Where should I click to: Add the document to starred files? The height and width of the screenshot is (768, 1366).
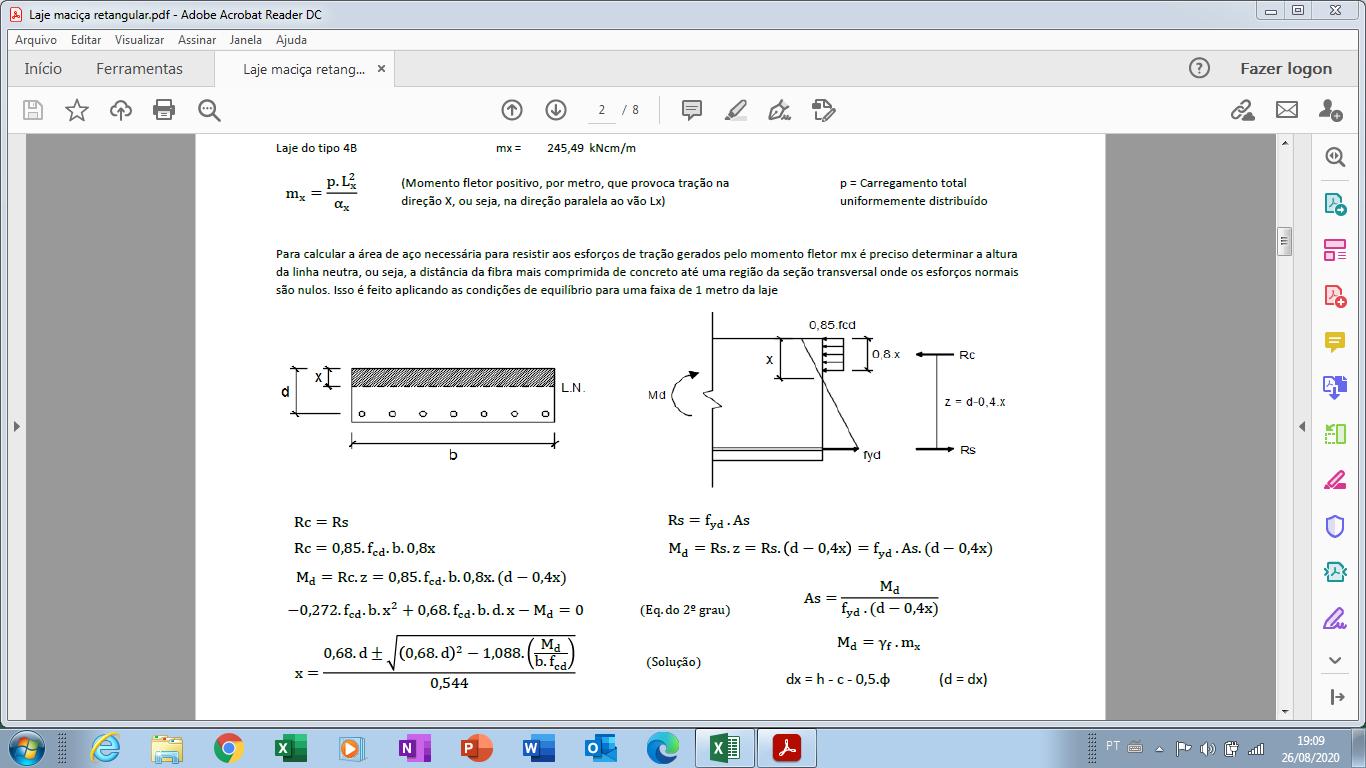(x=77, y=110)
